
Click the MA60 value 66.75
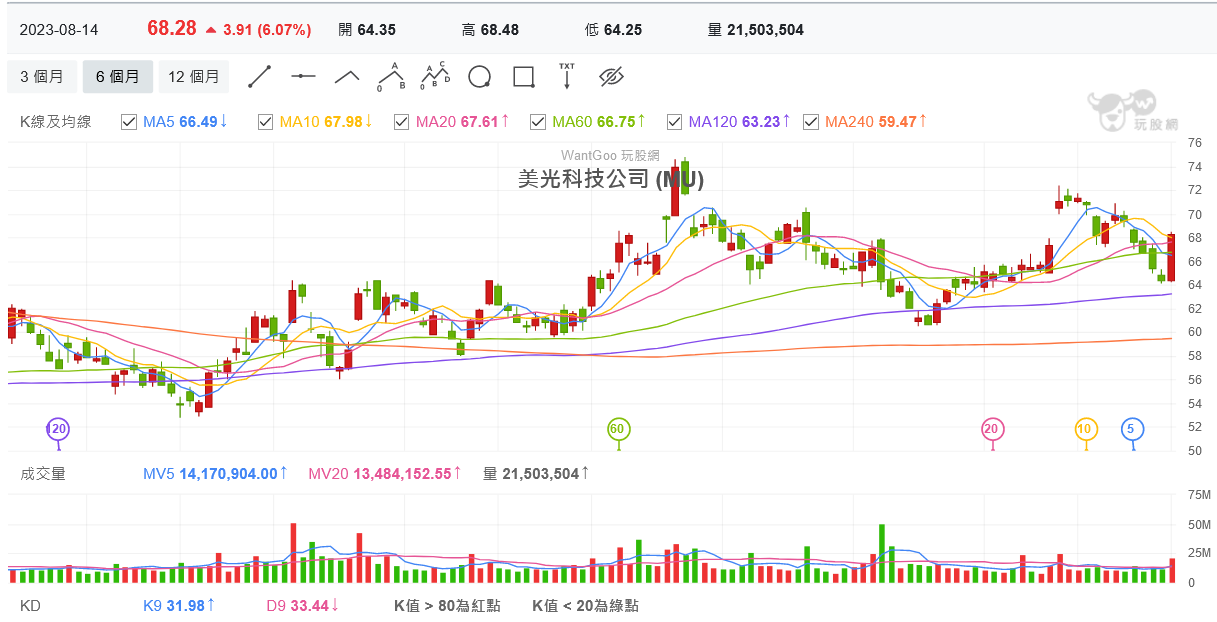616,122
